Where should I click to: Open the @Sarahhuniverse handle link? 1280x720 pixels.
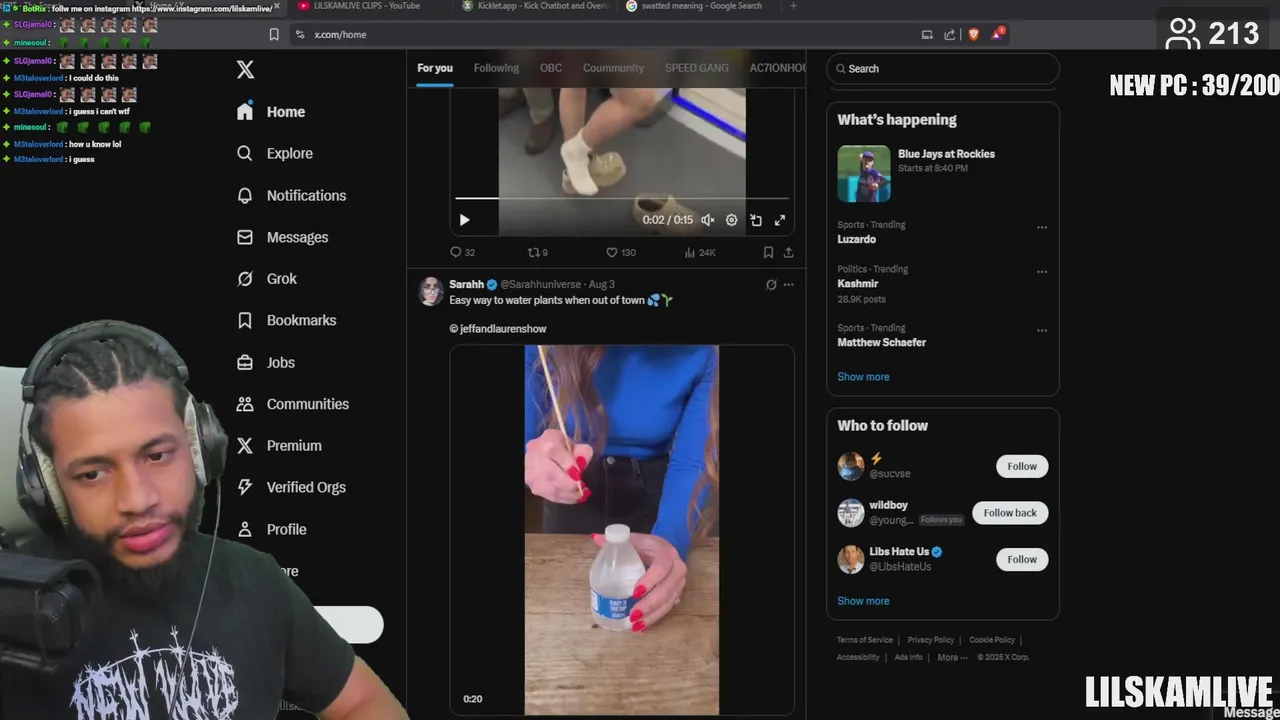(x=542, y=284)
